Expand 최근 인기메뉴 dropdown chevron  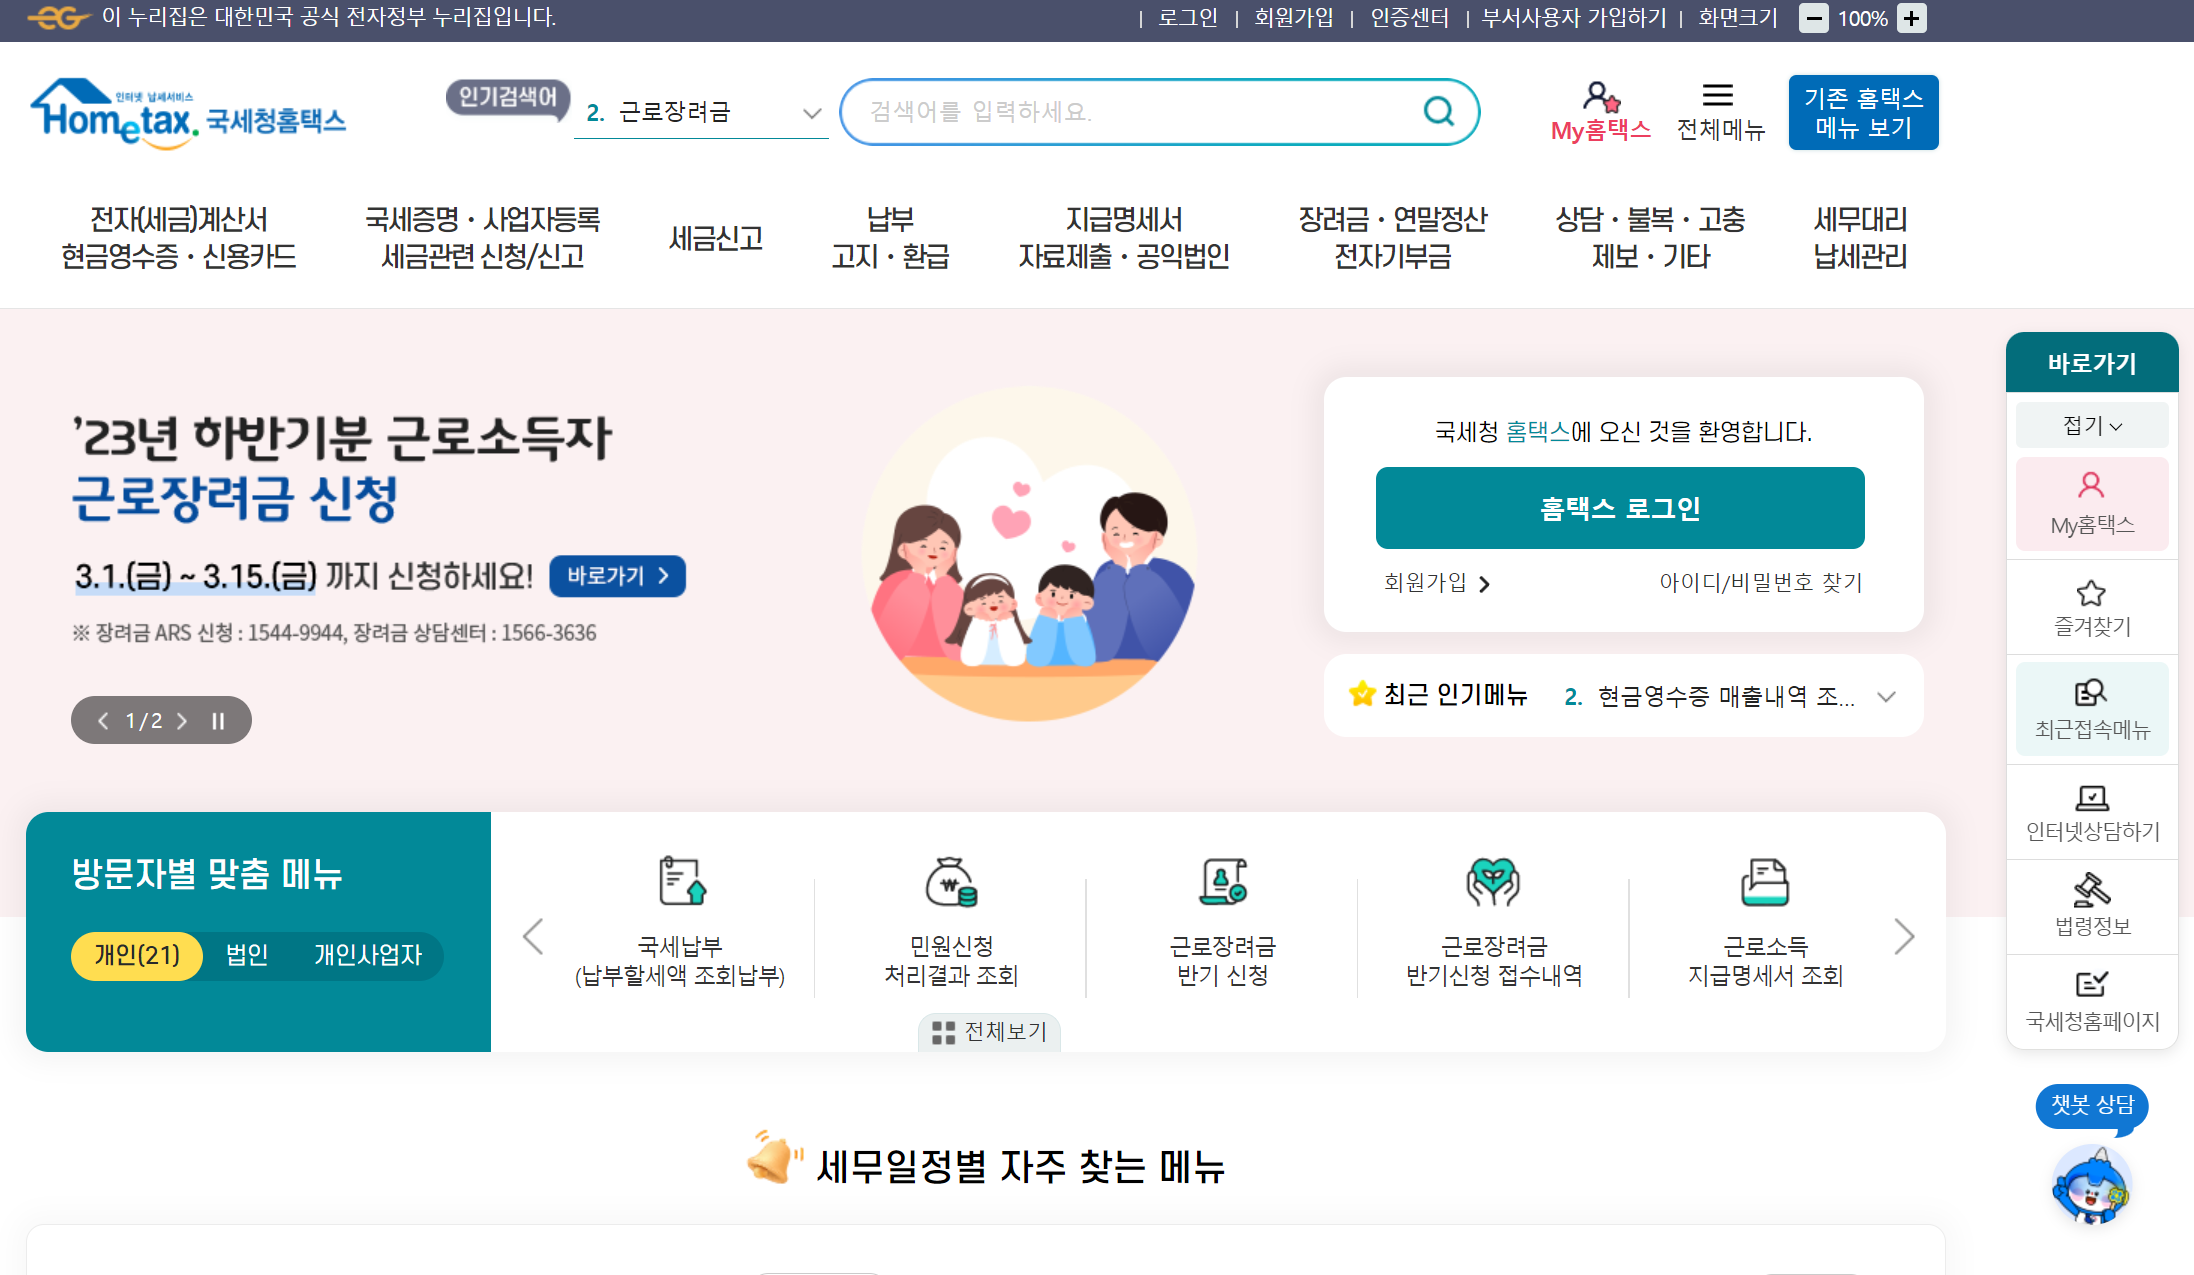tap(1886, 697)
